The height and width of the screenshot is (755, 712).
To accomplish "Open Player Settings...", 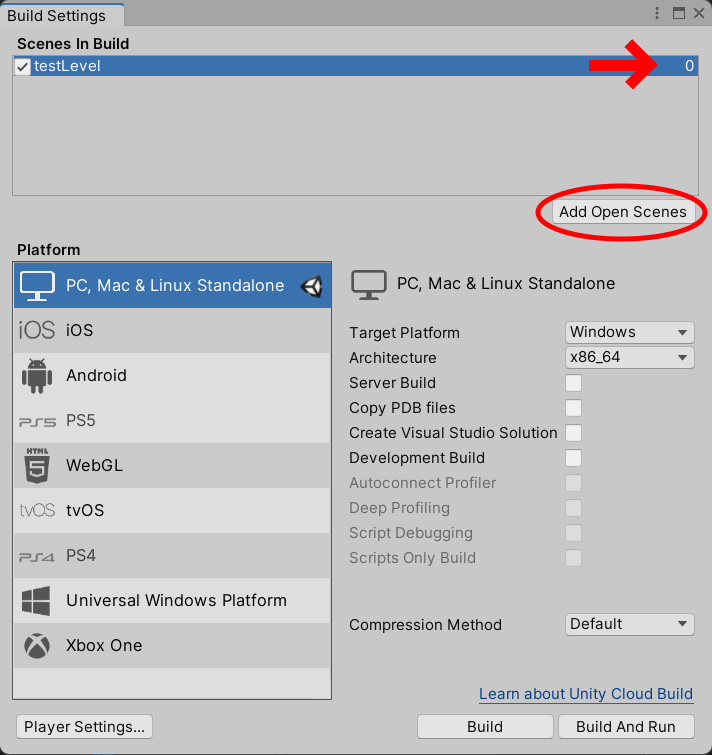I will 84,727.
